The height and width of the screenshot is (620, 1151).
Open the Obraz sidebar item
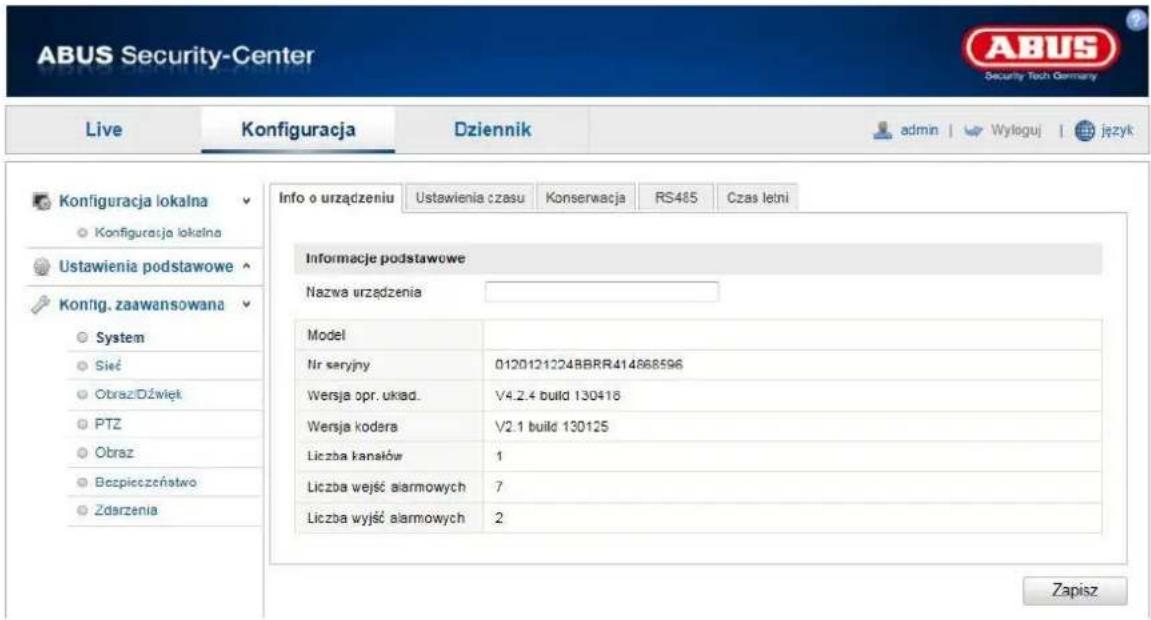click(x=115, y=453)
